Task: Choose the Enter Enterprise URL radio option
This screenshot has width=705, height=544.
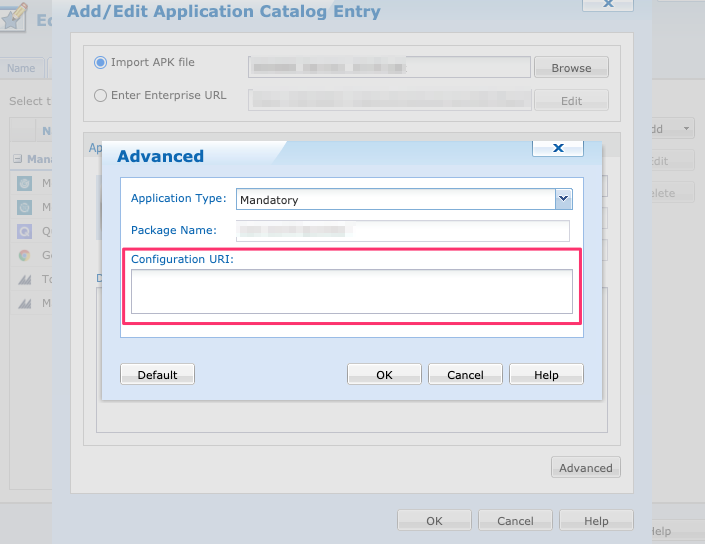Action: tap(100, 96)
